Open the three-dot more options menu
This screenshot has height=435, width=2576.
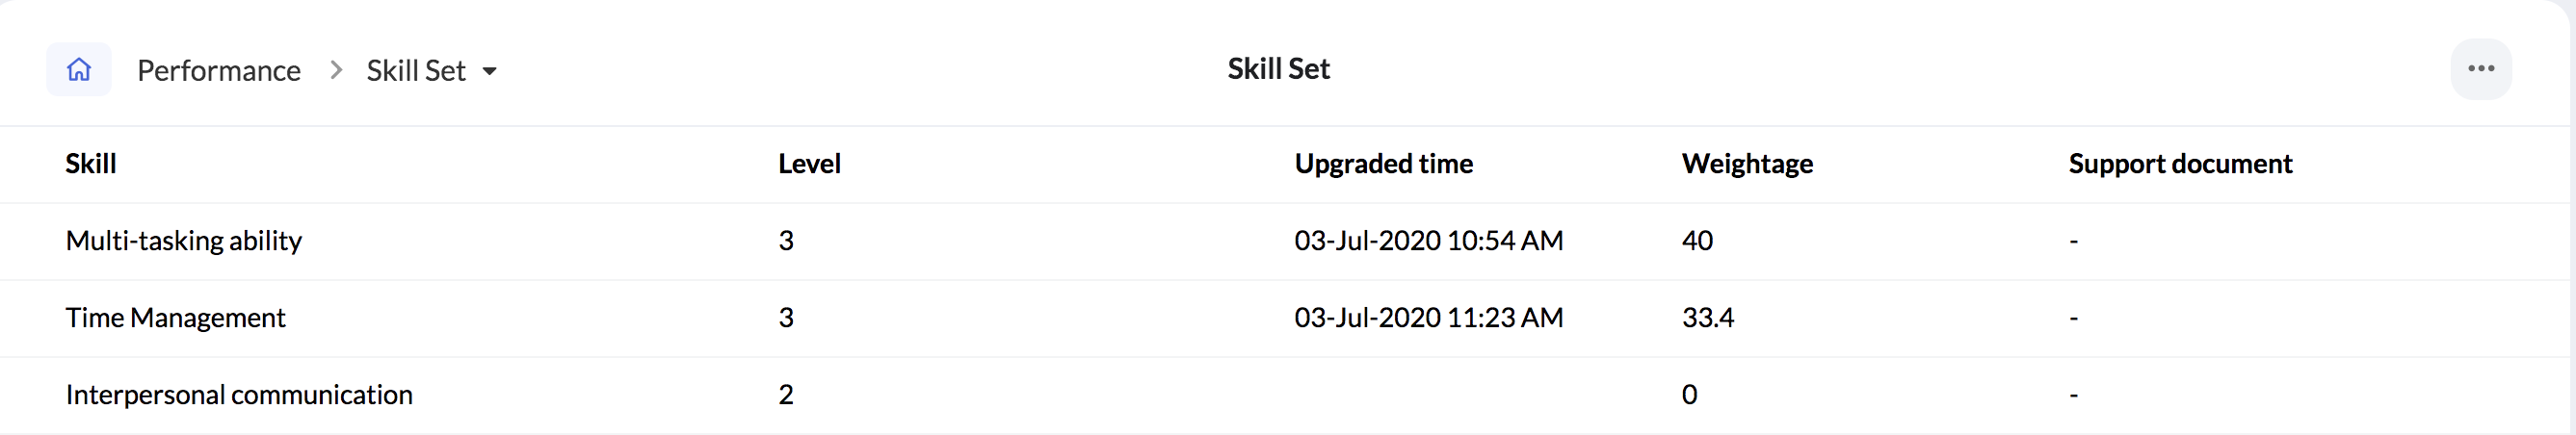[2480, 69]
